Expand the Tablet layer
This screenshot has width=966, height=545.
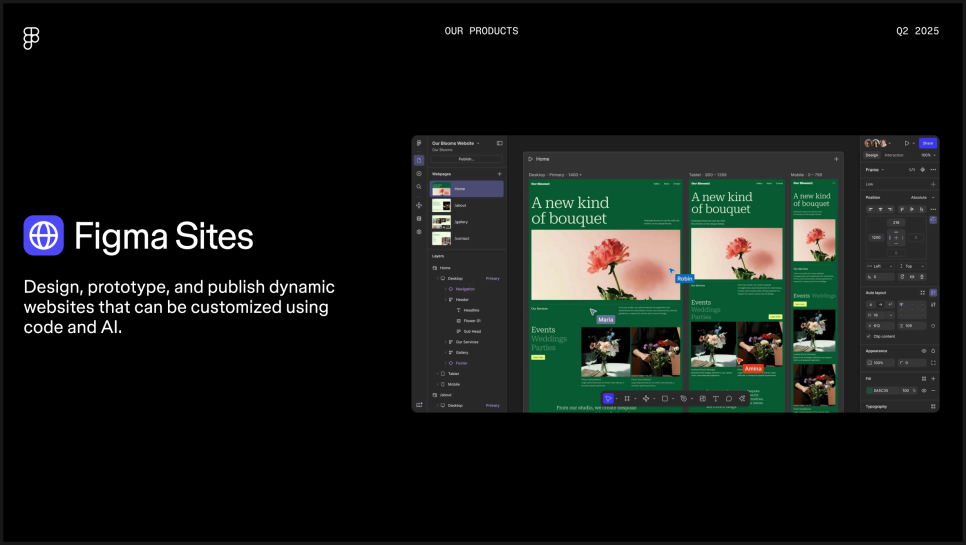[x=438, y=373]
